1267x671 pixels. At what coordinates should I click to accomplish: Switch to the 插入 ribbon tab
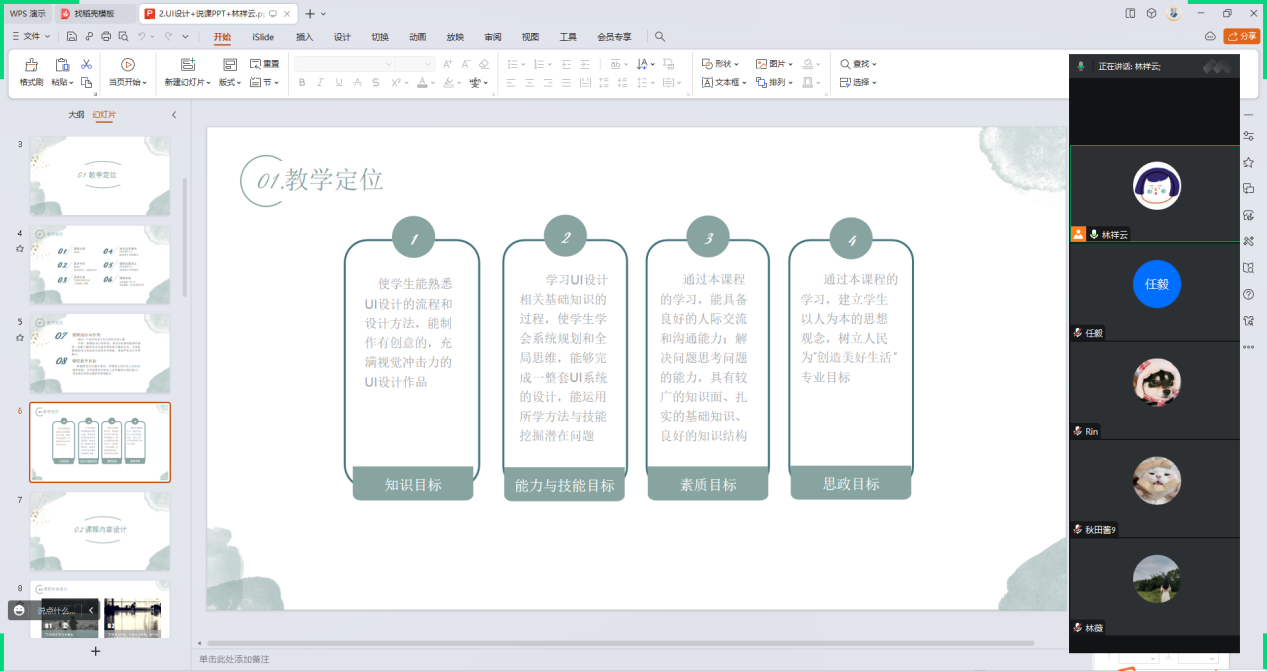pos(304,37)
